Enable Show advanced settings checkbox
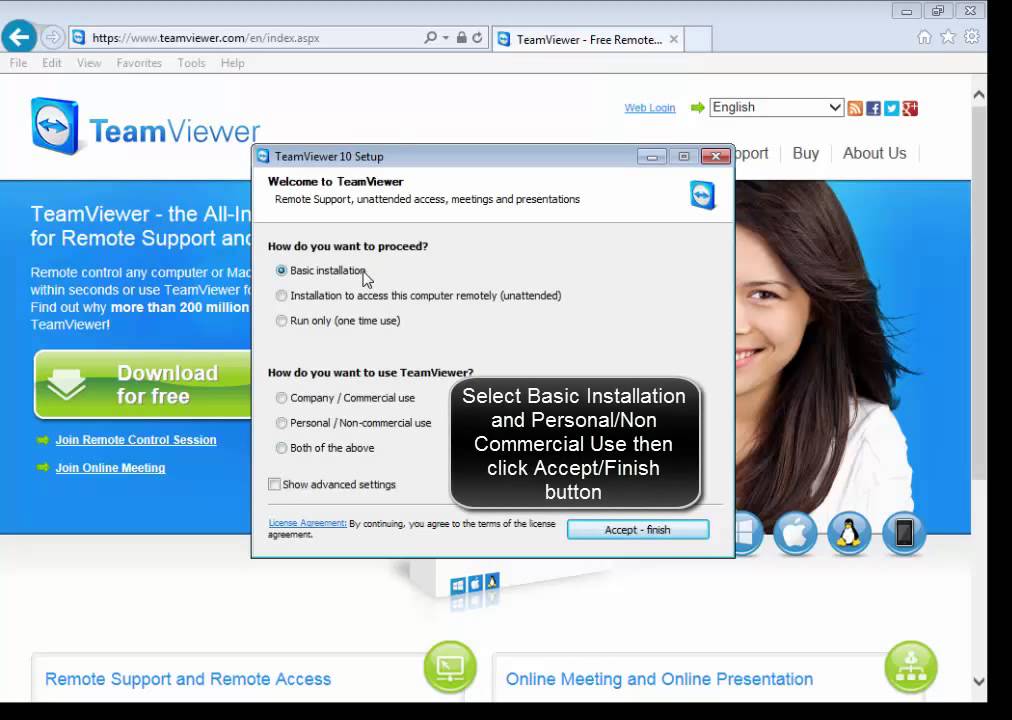 pyautogui.click(x=274, y=485)
